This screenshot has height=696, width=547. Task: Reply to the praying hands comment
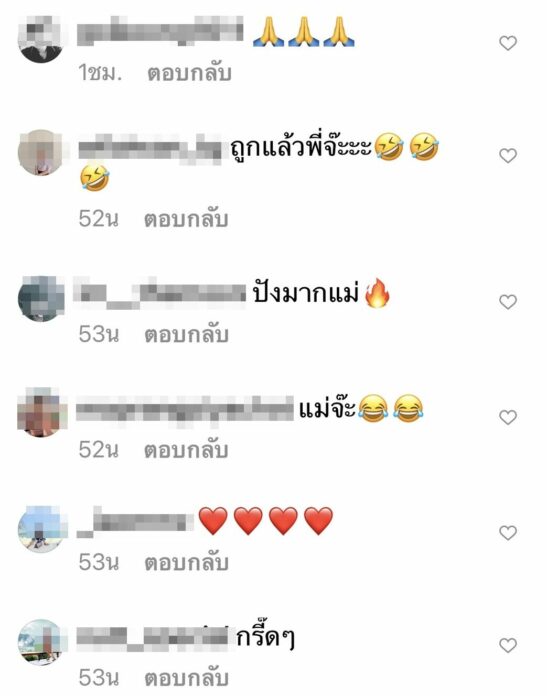coord(190,73)
